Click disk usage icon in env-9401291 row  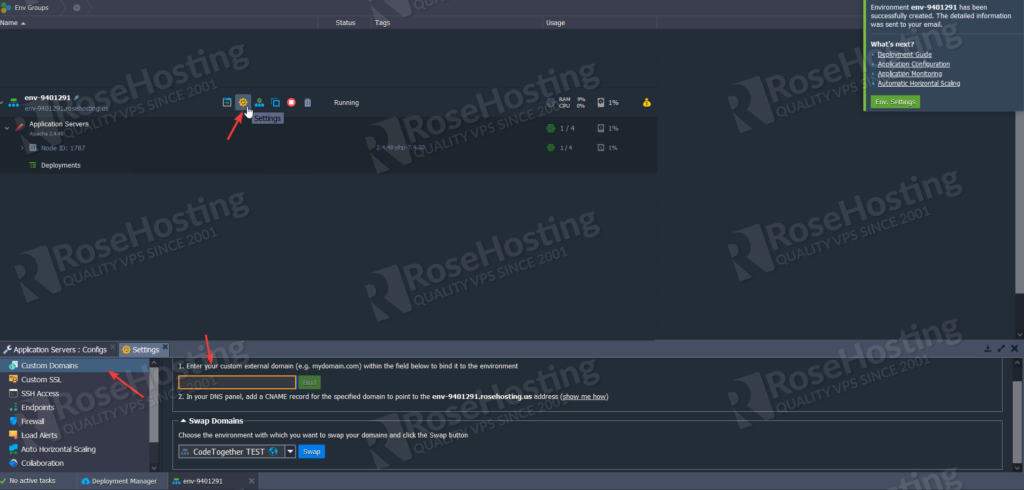point(601,103)
